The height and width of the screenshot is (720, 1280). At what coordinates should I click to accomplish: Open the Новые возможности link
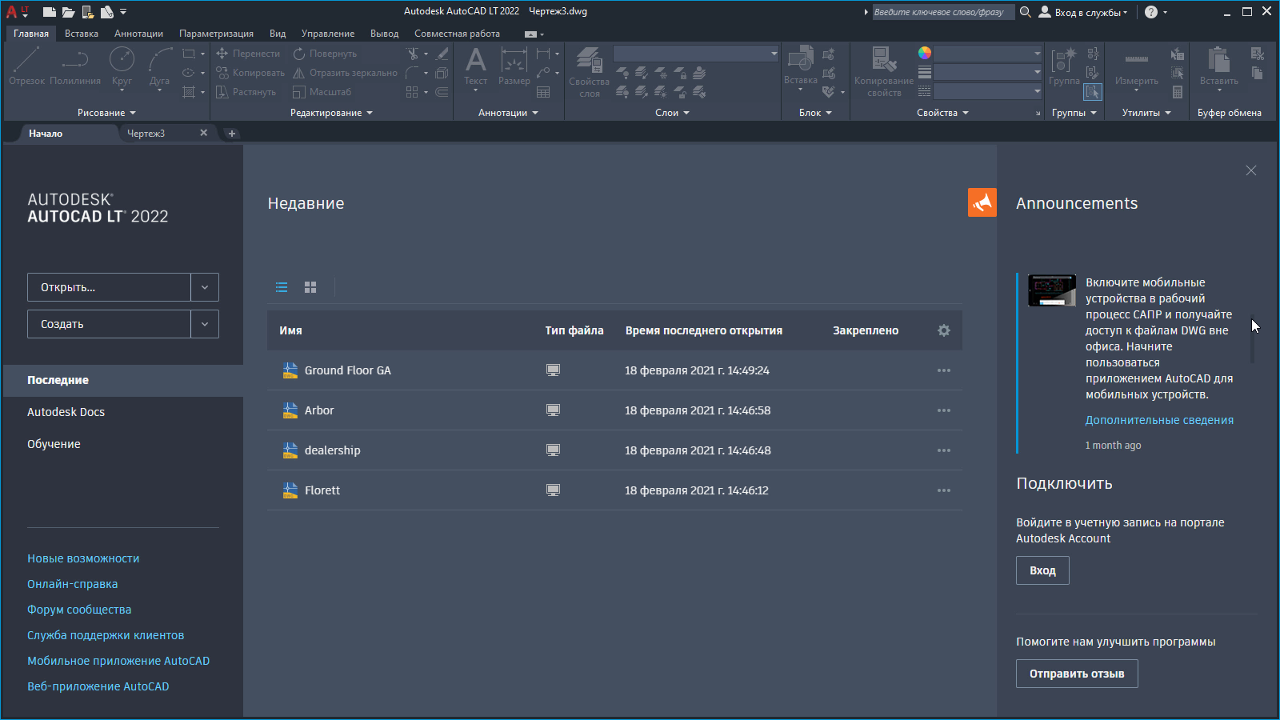[84, 558]
